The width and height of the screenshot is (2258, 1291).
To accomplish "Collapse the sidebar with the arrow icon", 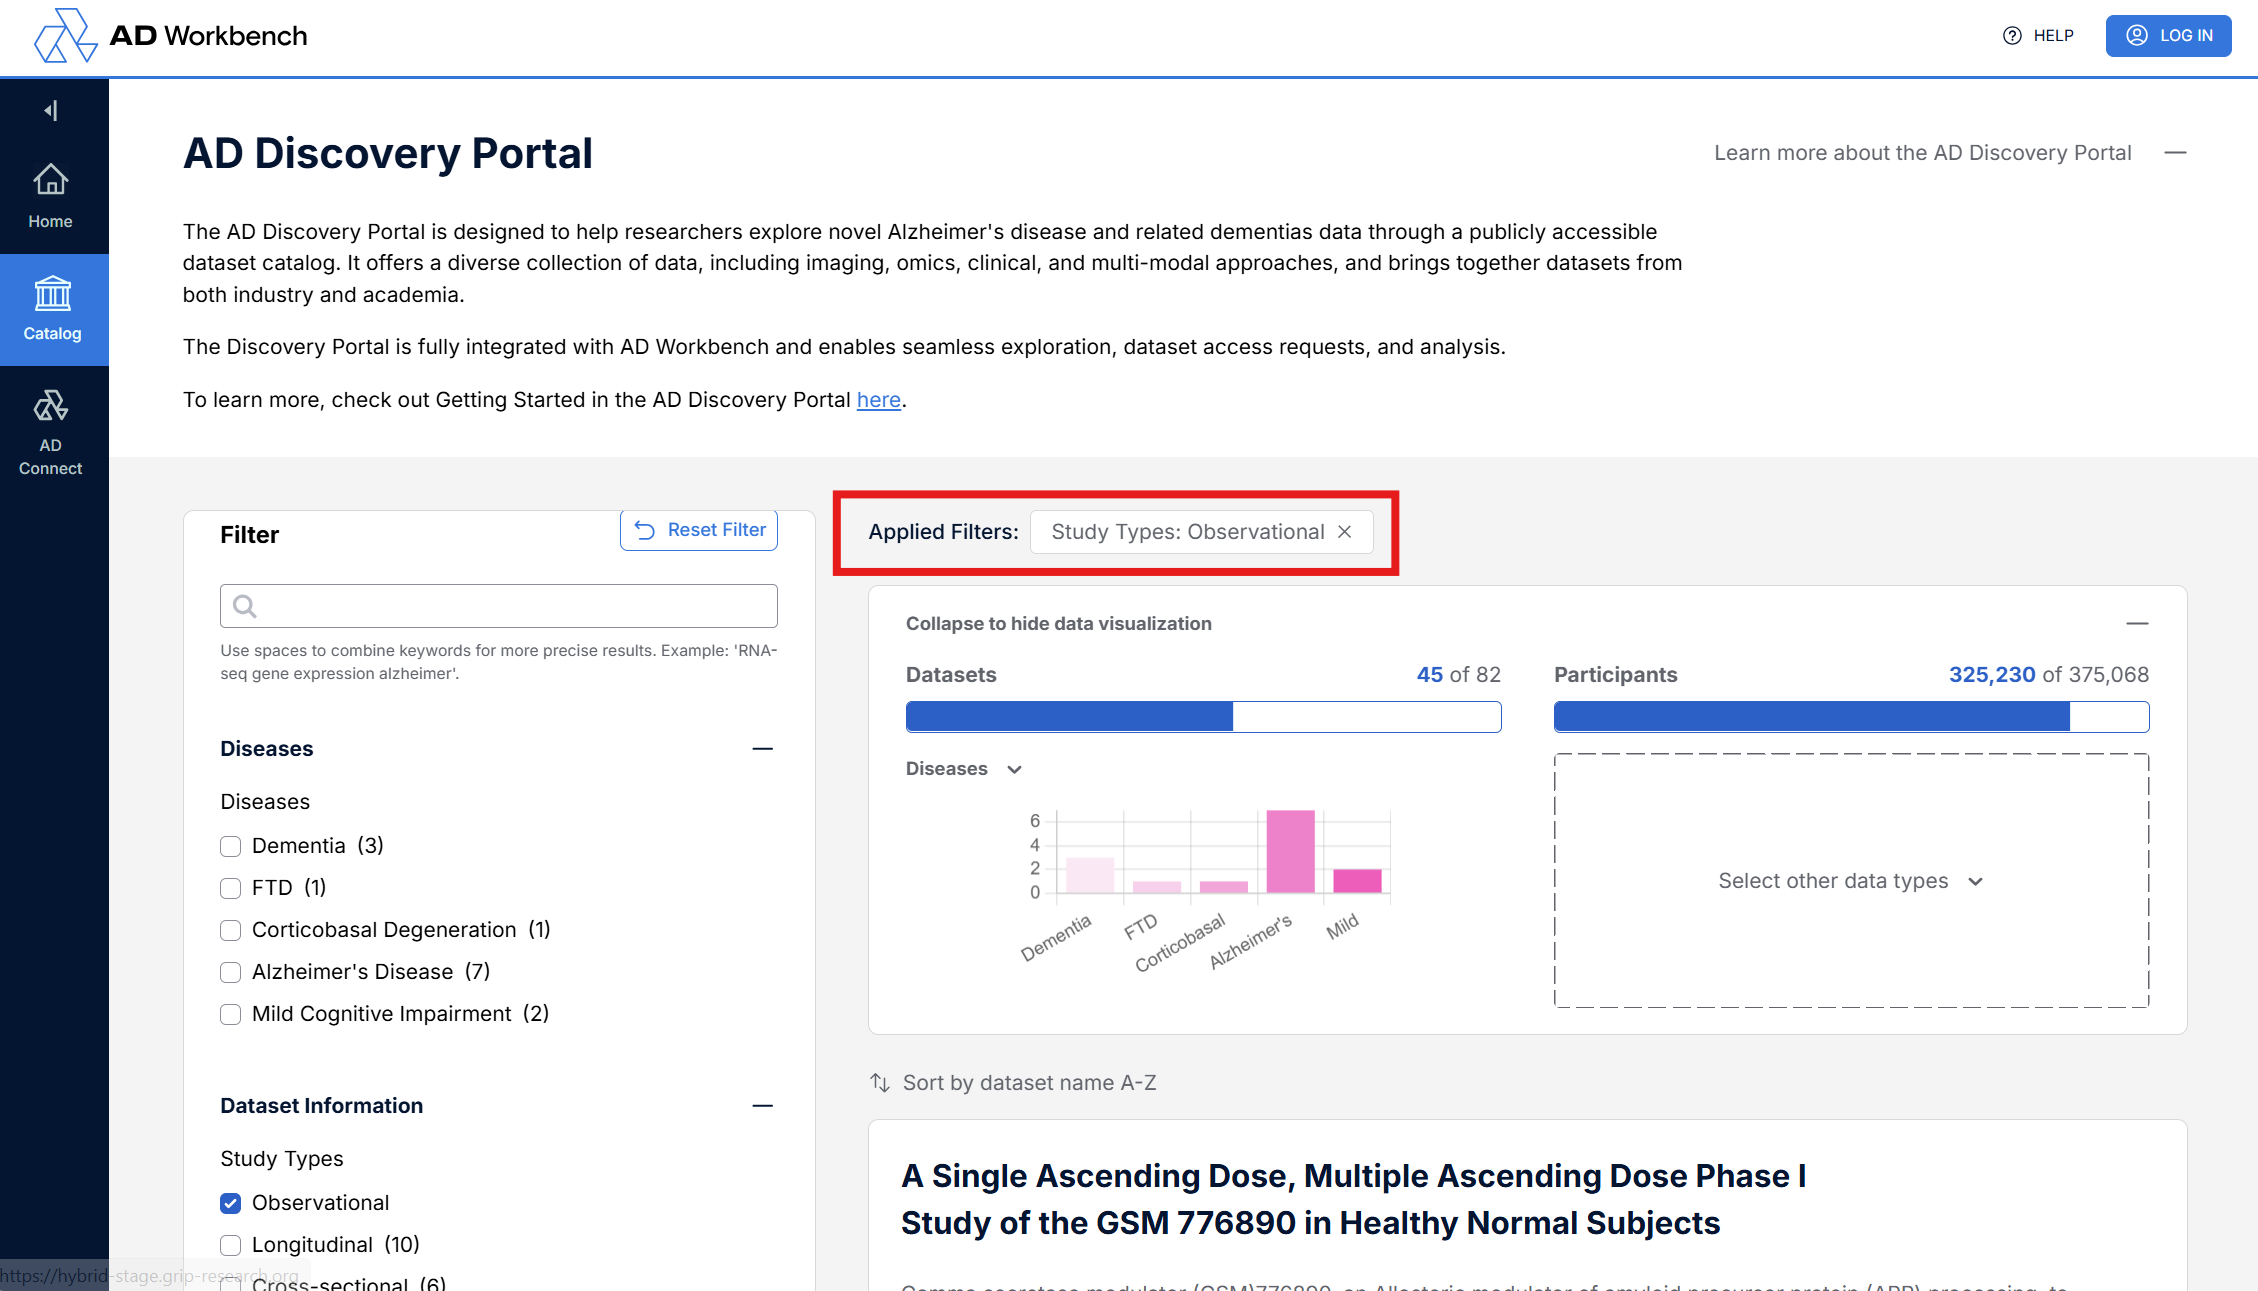I will (x=51, y=110).
